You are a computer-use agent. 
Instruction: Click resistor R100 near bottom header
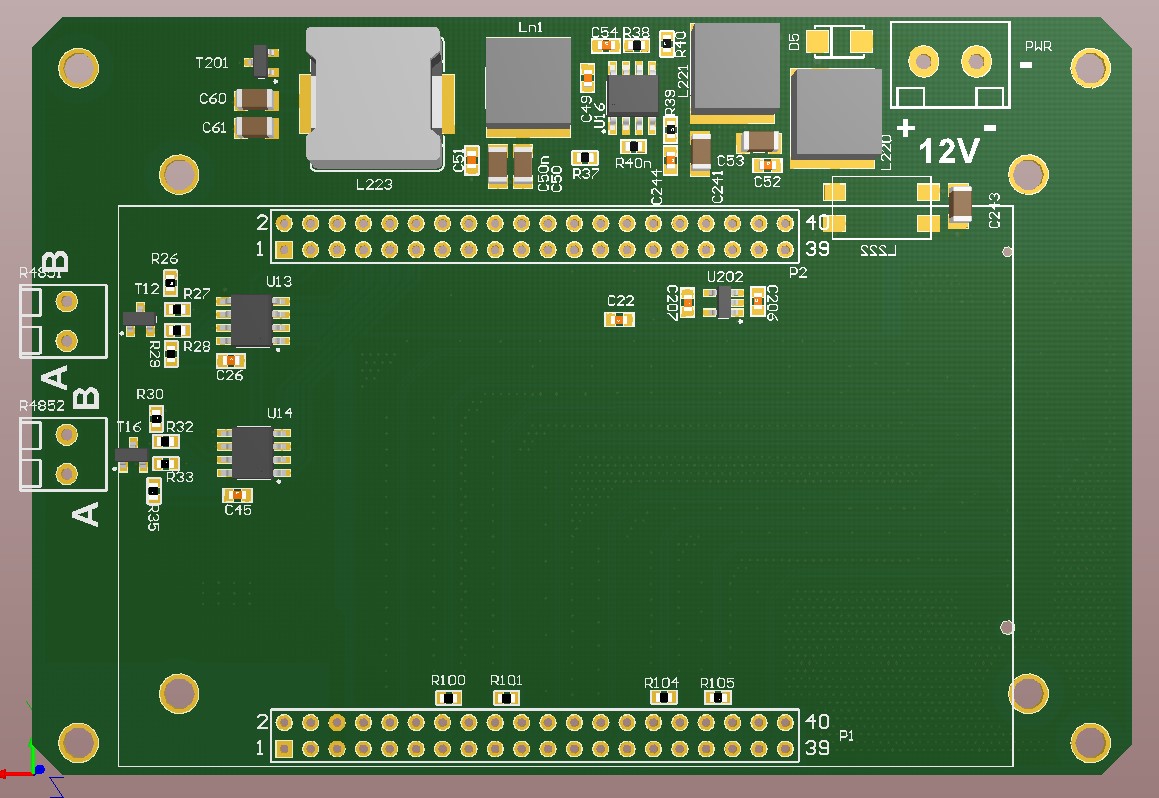(447, 697)
